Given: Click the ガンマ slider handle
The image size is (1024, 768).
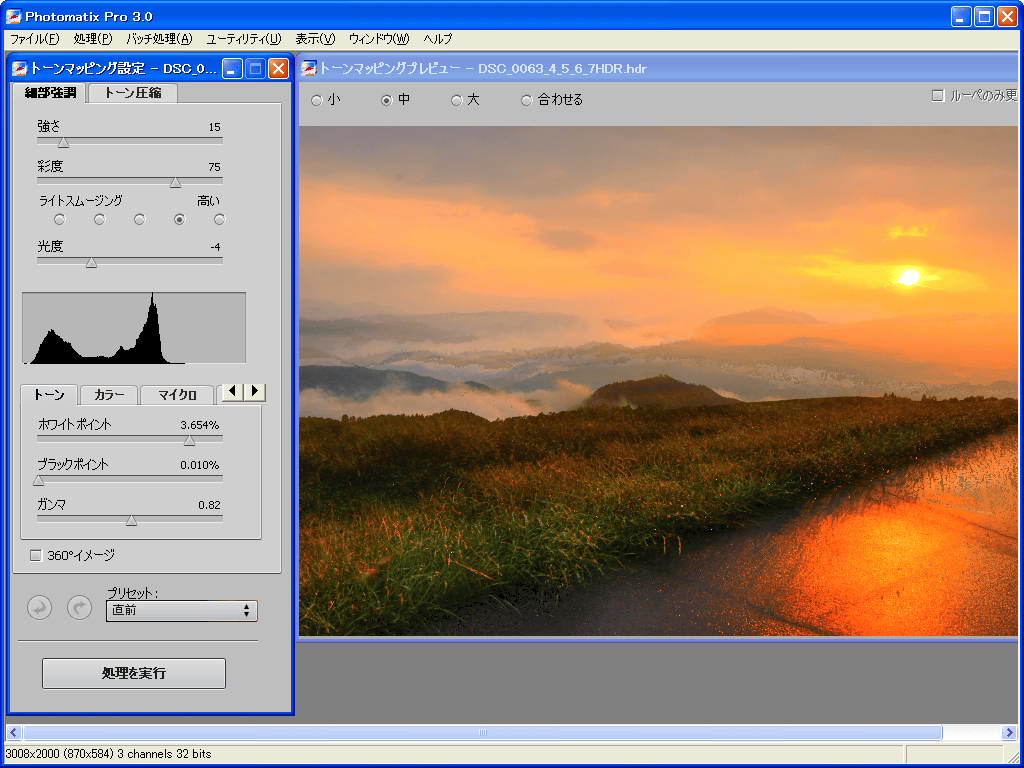Looking at the screenshot, I should point(131,520).
